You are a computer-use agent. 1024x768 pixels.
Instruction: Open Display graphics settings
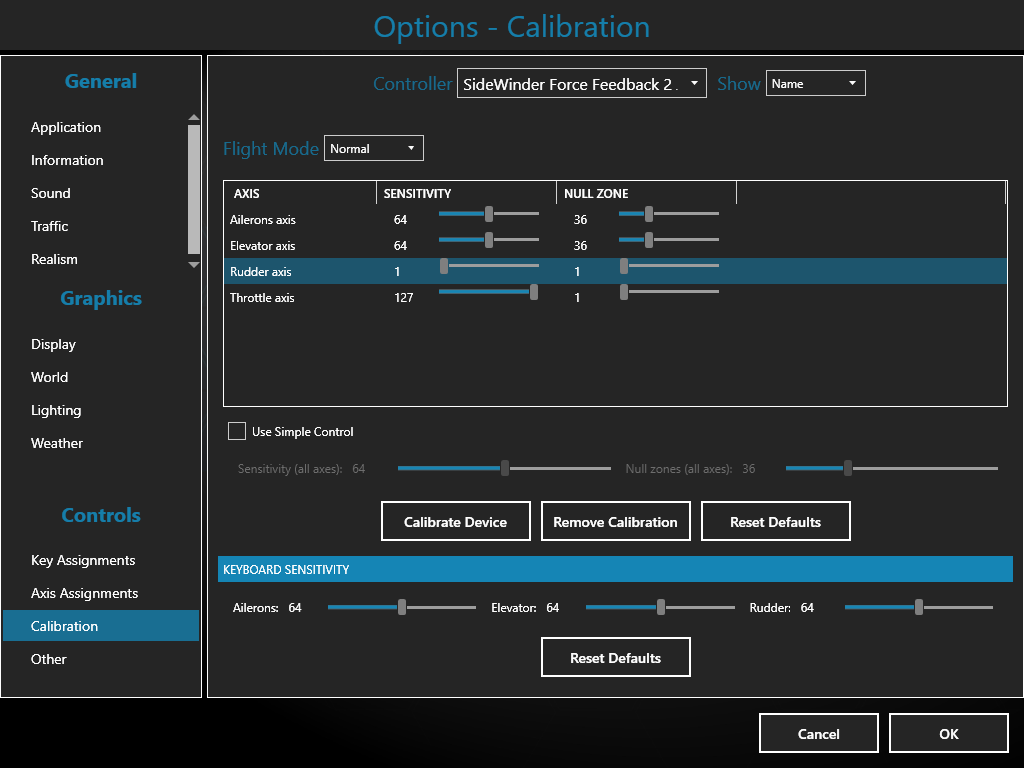[54, 344]
